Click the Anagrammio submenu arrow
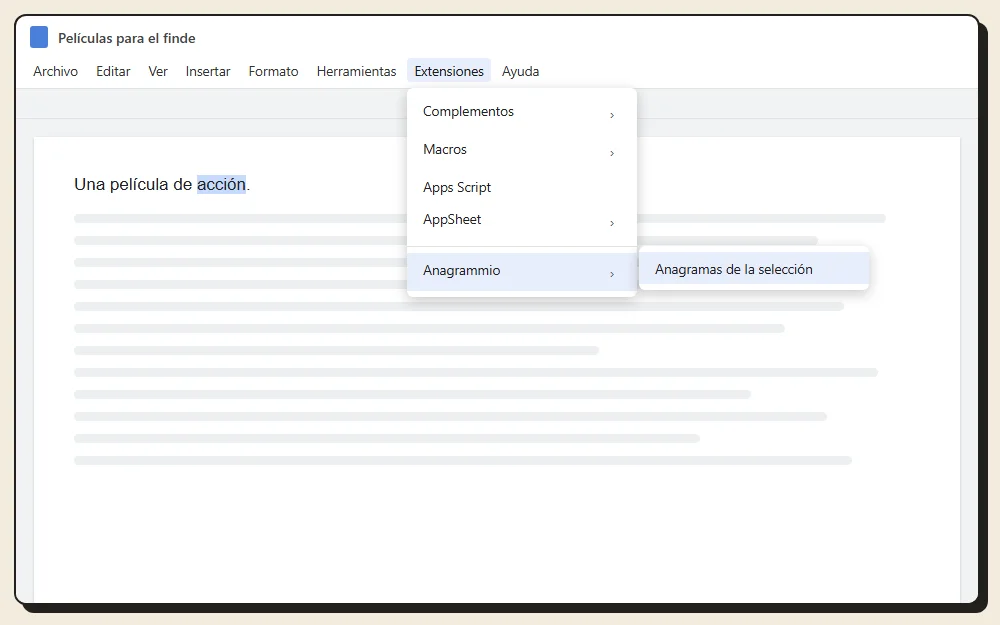 pos(612,274)
